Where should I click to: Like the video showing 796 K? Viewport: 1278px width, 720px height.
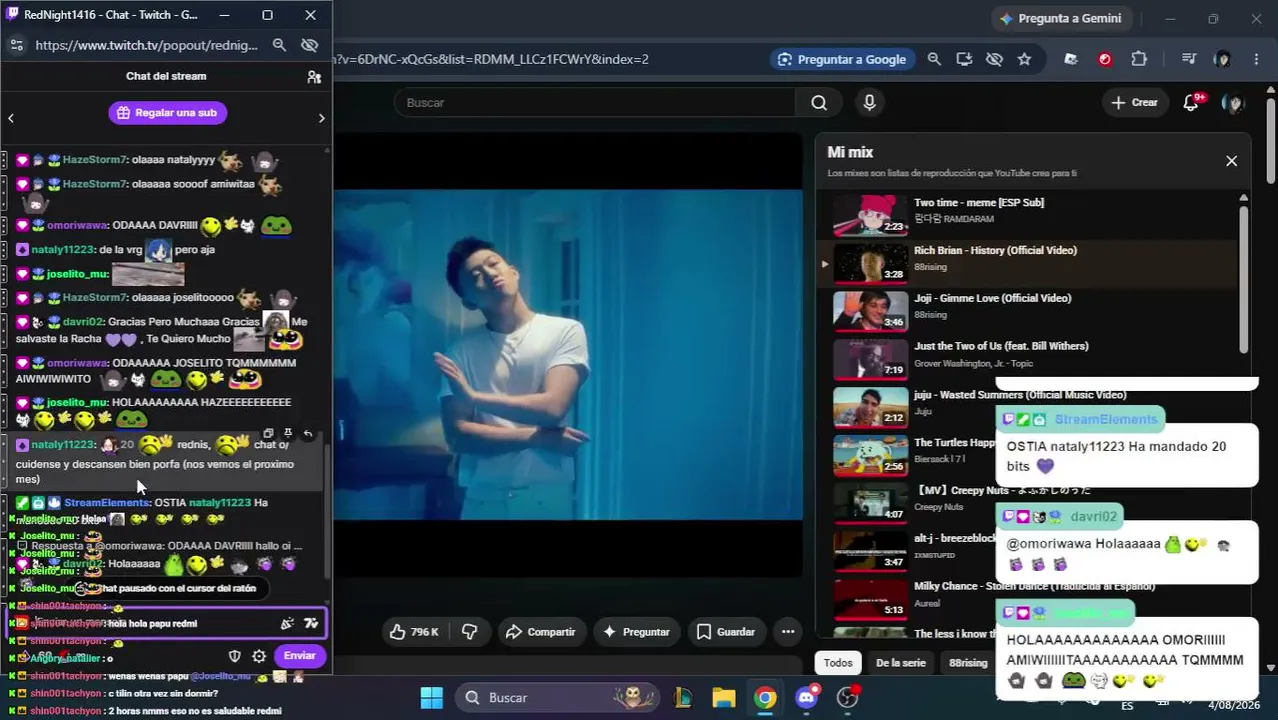click(x=414, y=632)
